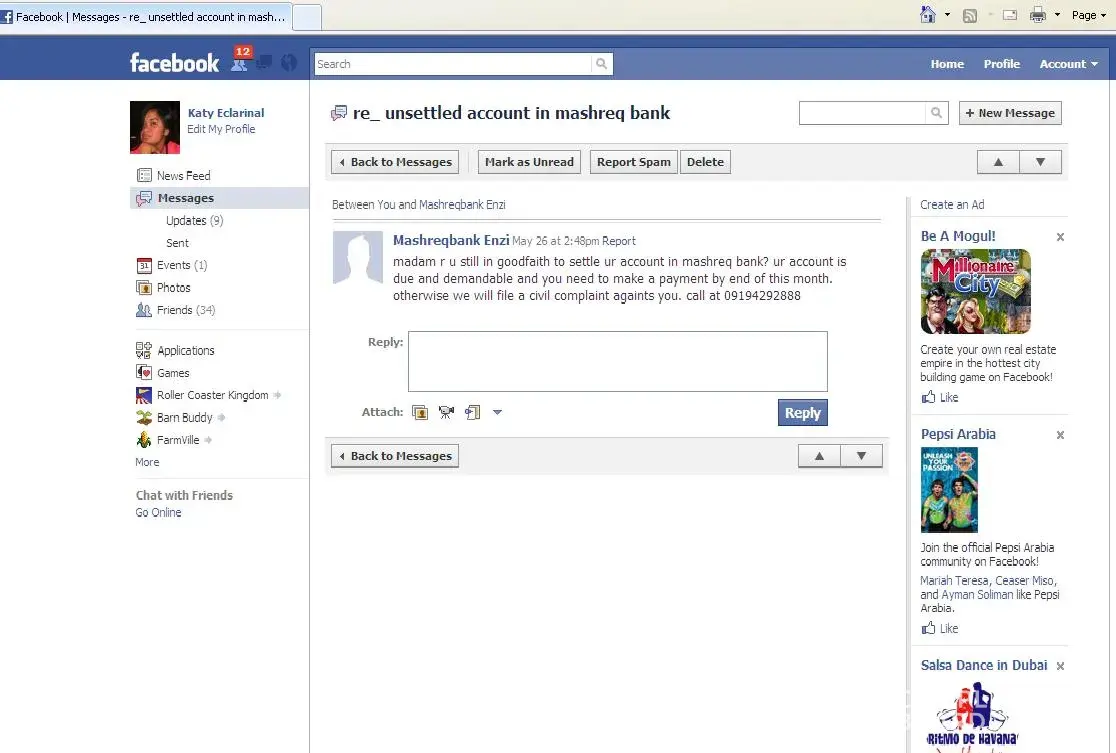1116x753 pixels.
Task: Go to previous message with top up arrow
Action: pos(999,162)
